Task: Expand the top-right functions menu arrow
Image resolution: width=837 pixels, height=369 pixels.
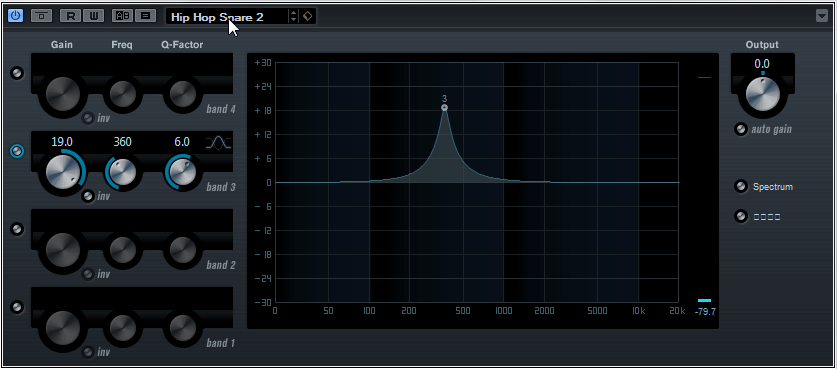Action: 822,17
